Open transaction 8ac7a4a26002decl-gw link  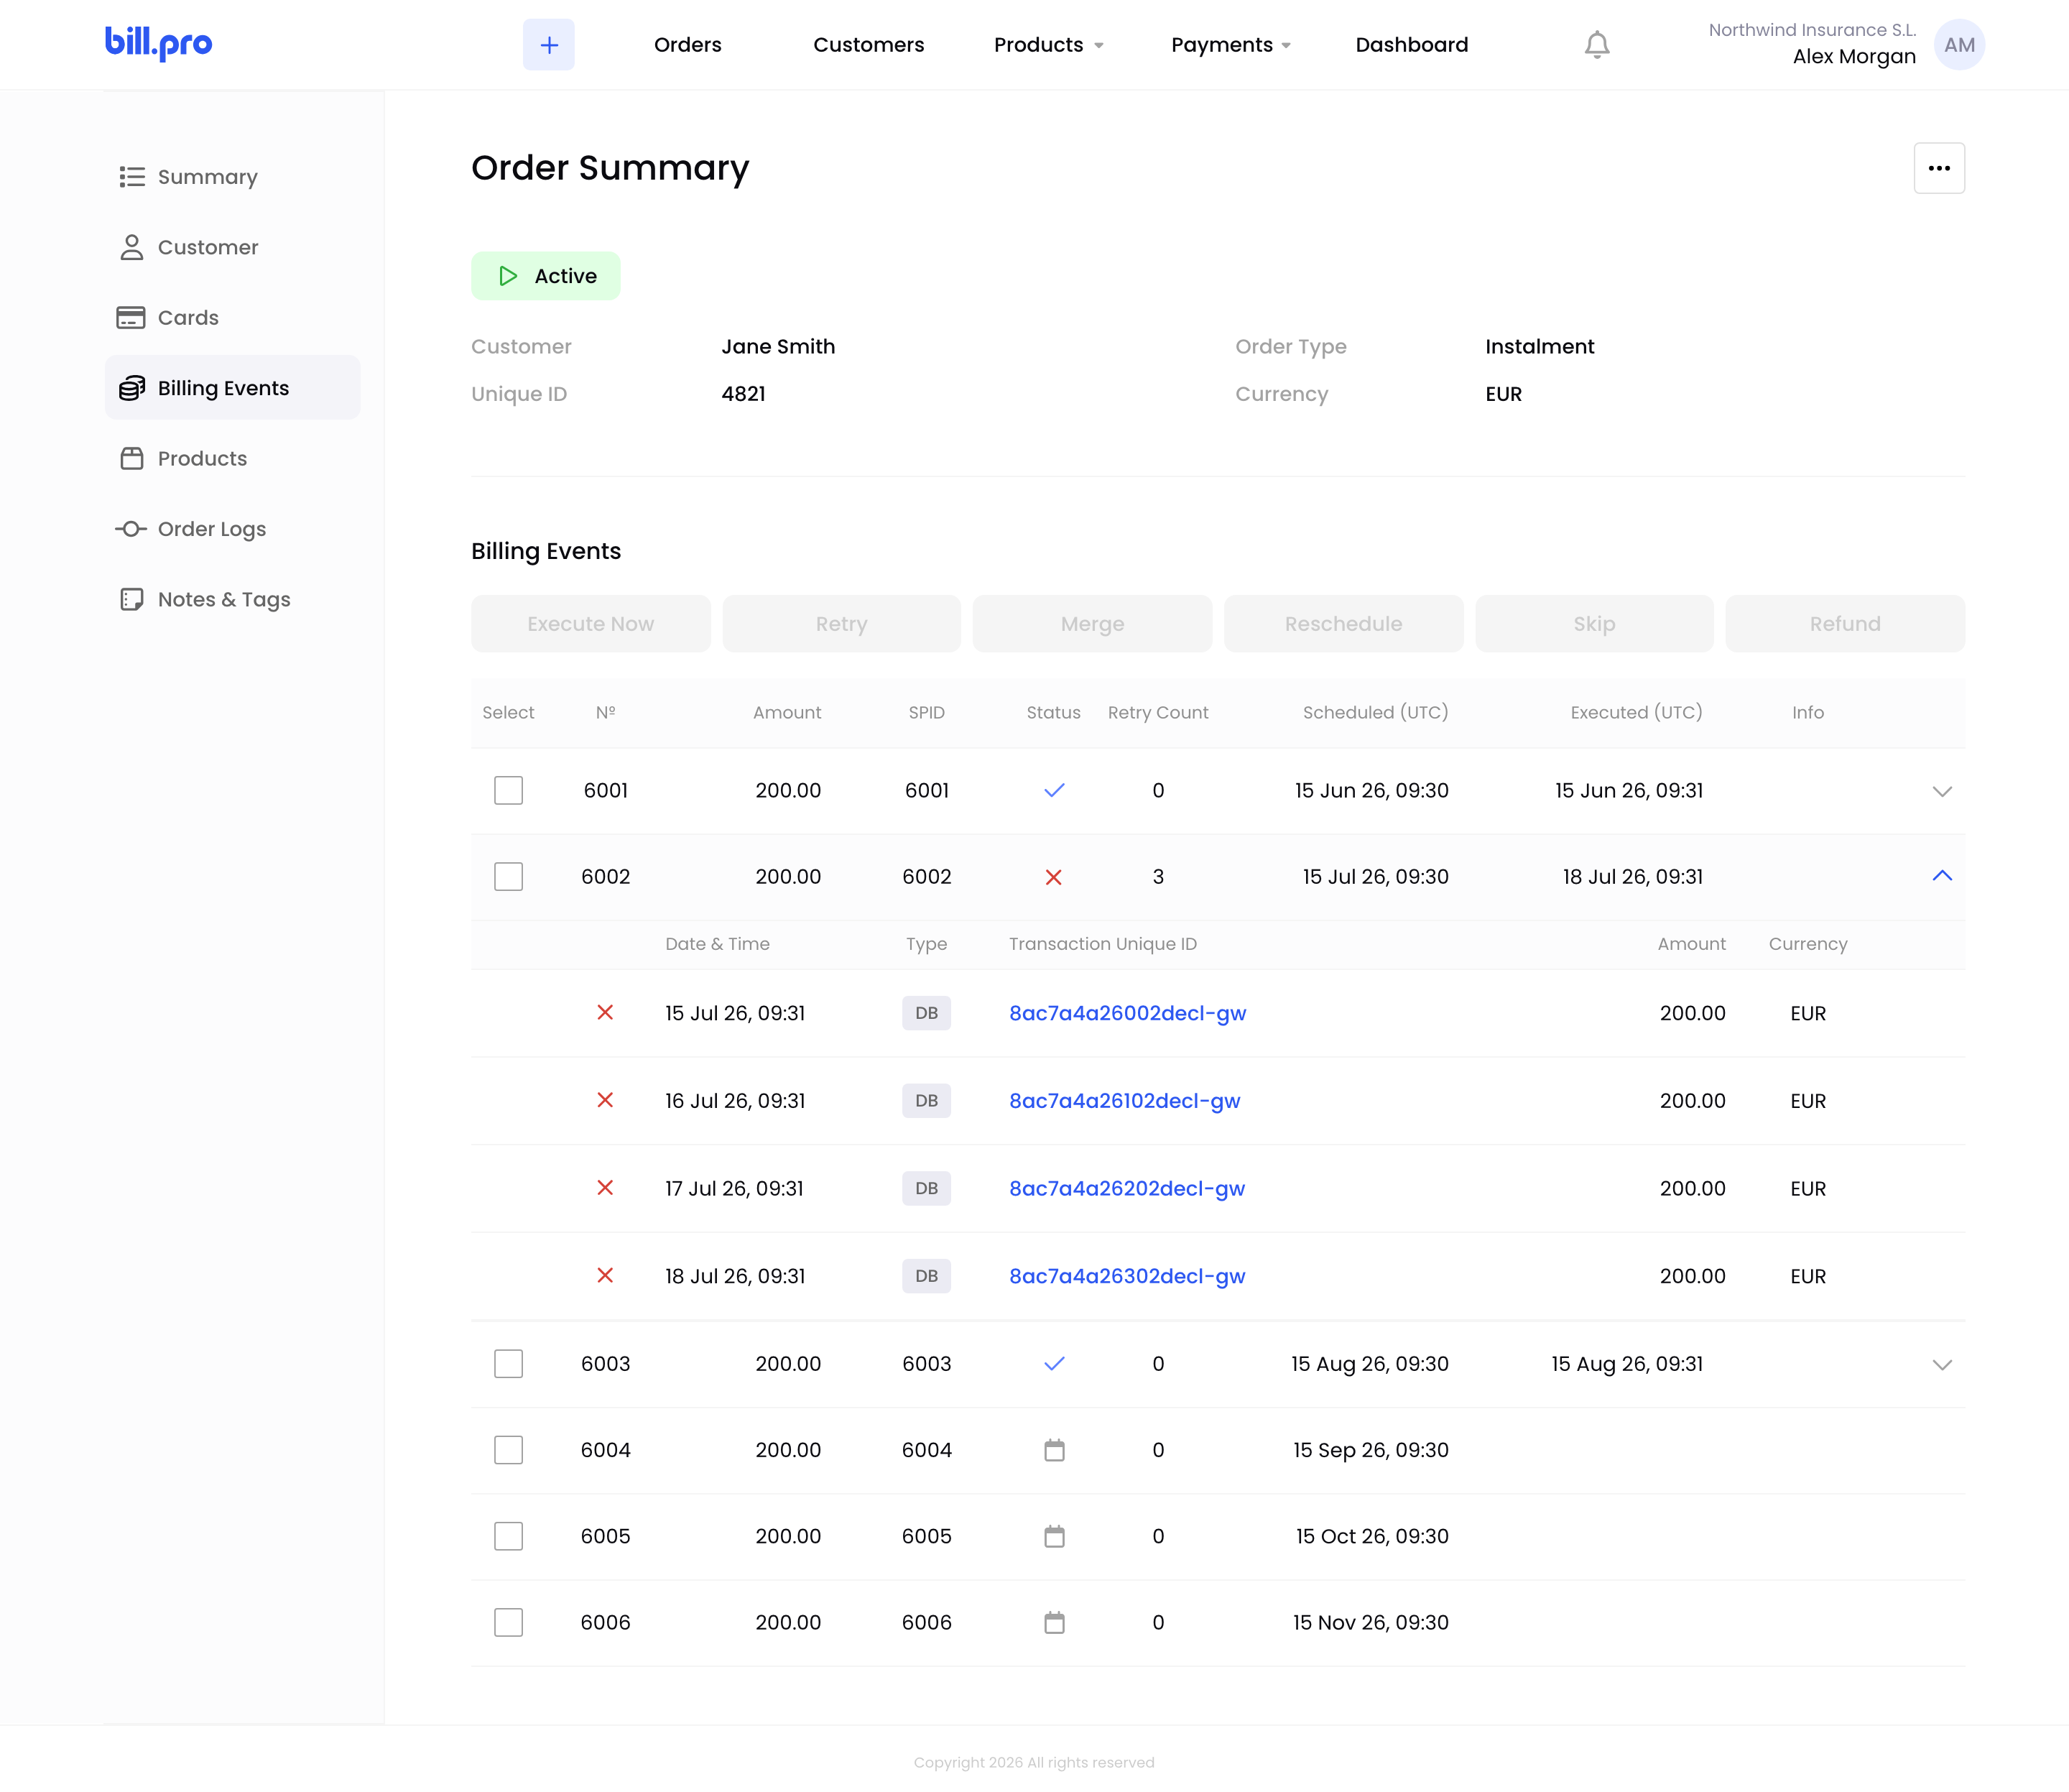pyautogui.click(x=1127, y=1013)
